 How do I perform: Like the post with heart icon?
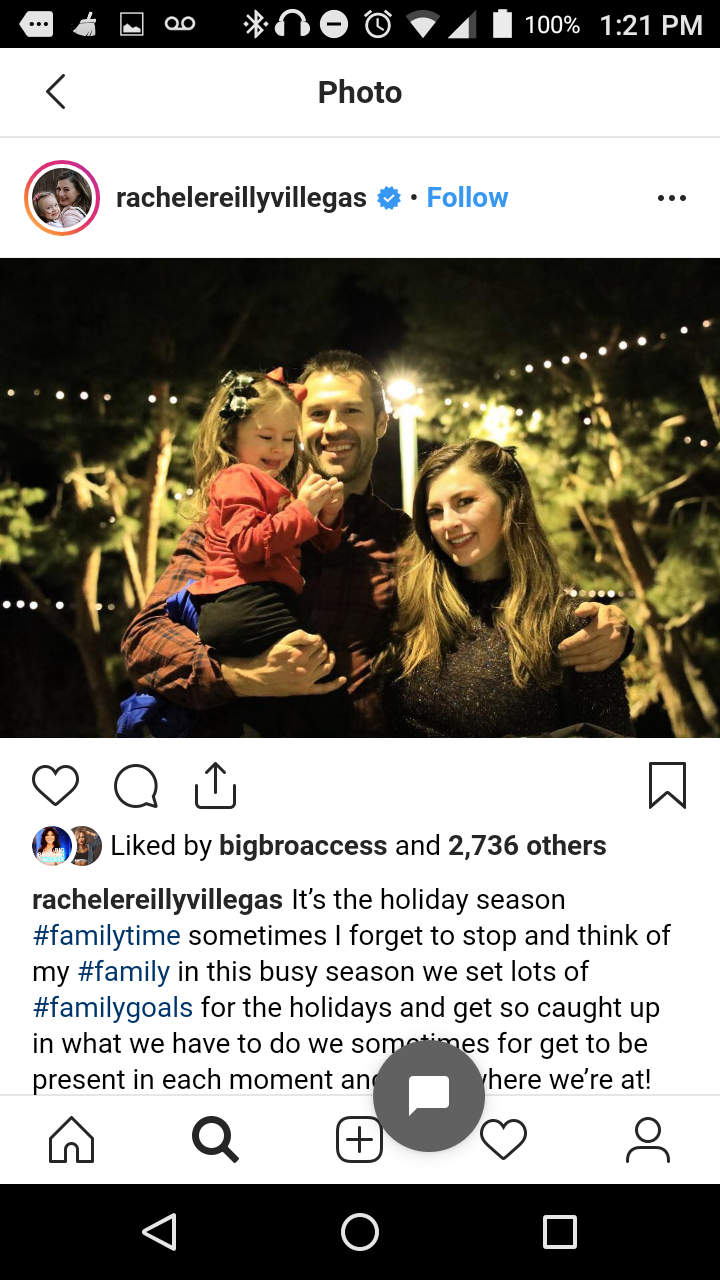pyautogui.click(x=55, y=786)
